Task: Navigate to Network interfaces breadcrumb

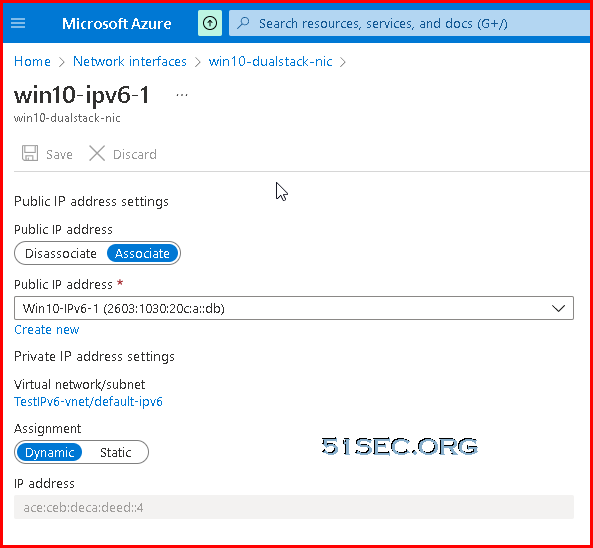Action: coord(130,61)
